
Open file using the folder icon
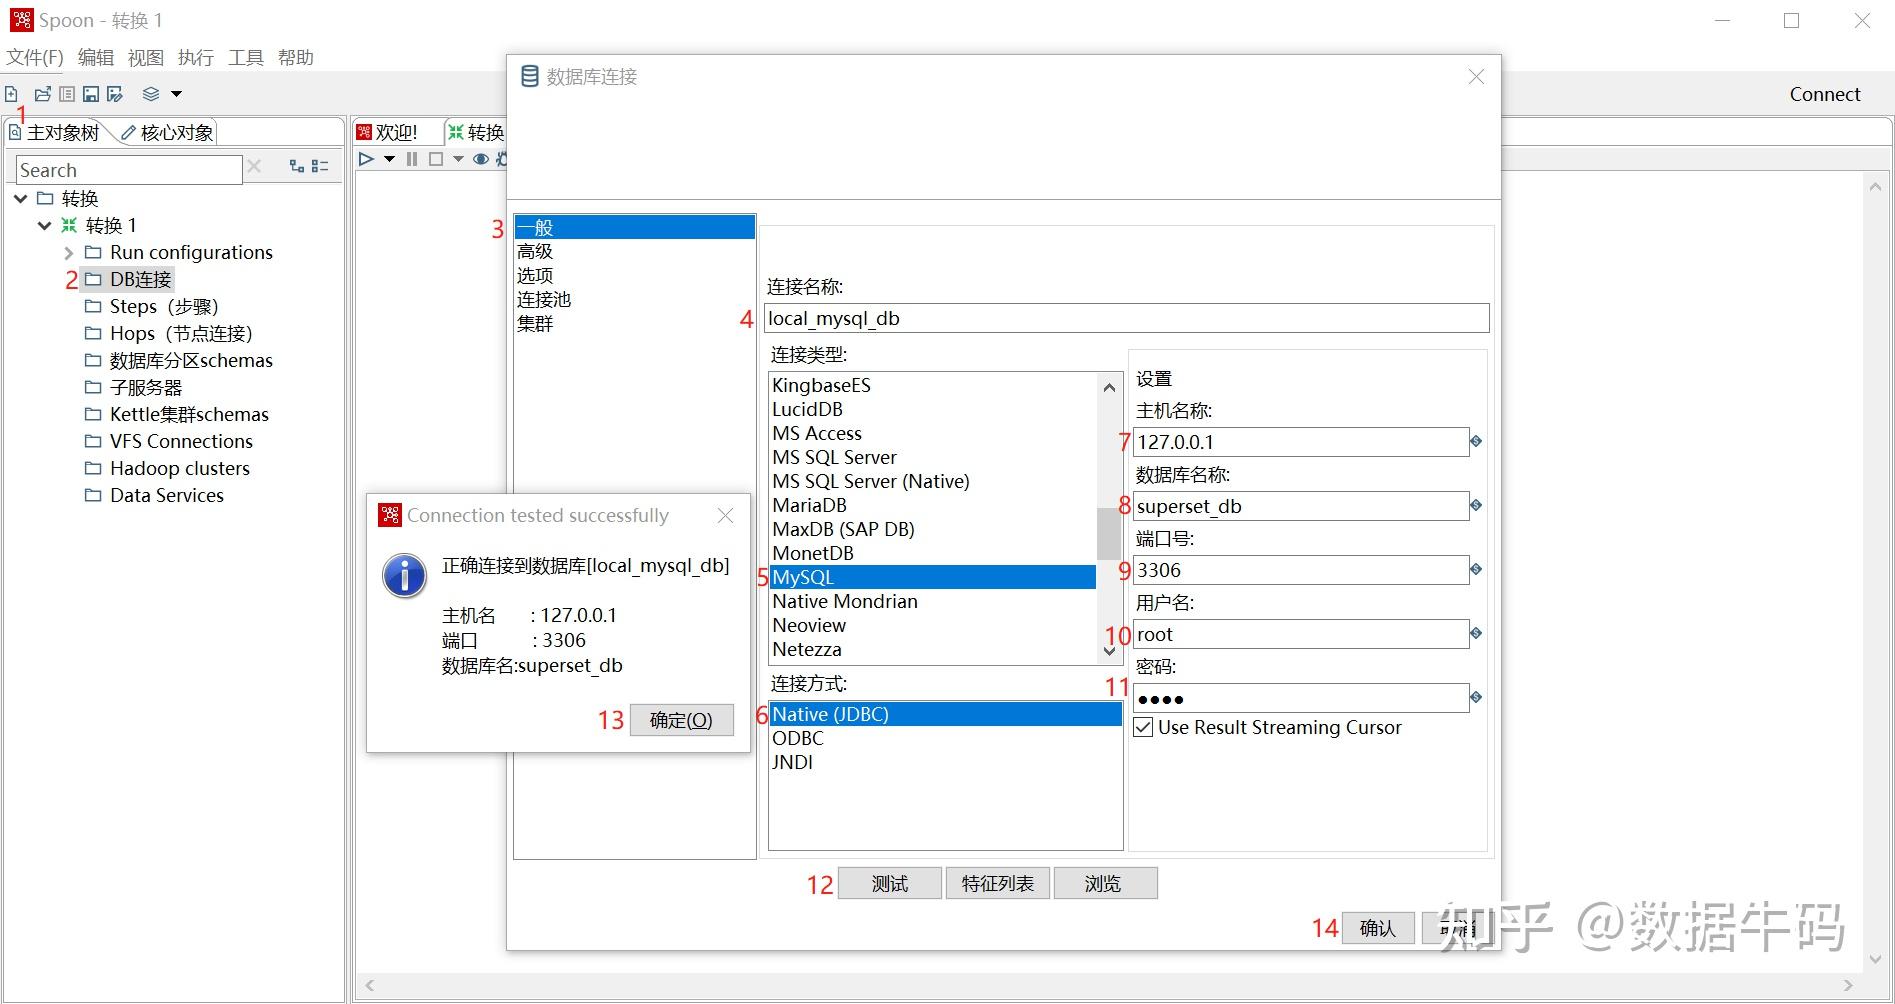(42, 94)
